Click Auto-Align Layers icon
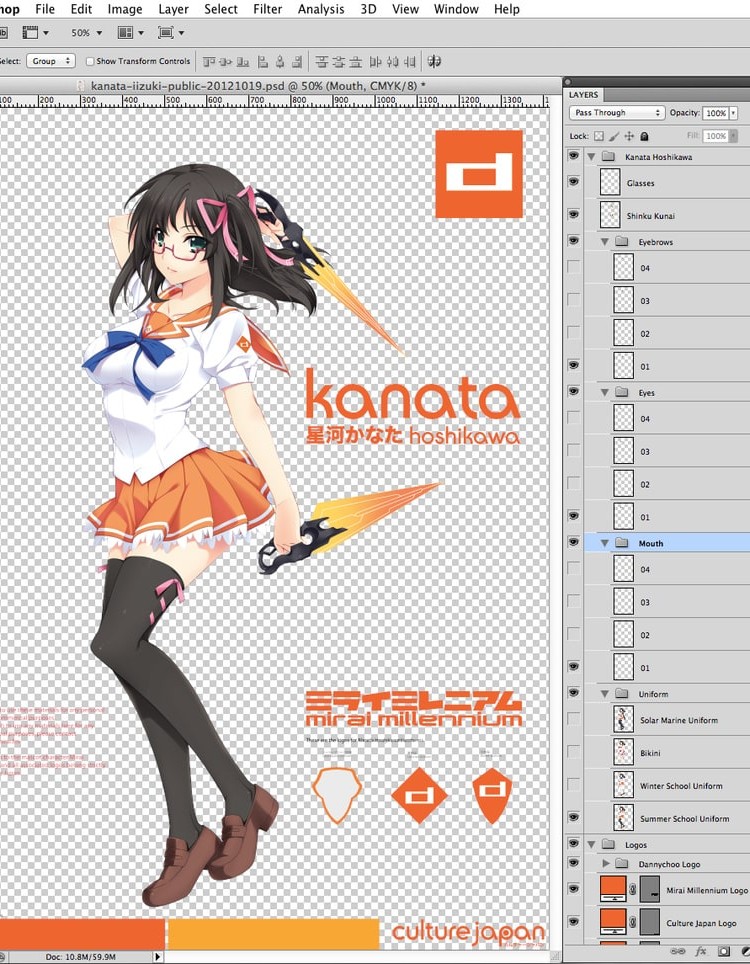 pos(434,61)
